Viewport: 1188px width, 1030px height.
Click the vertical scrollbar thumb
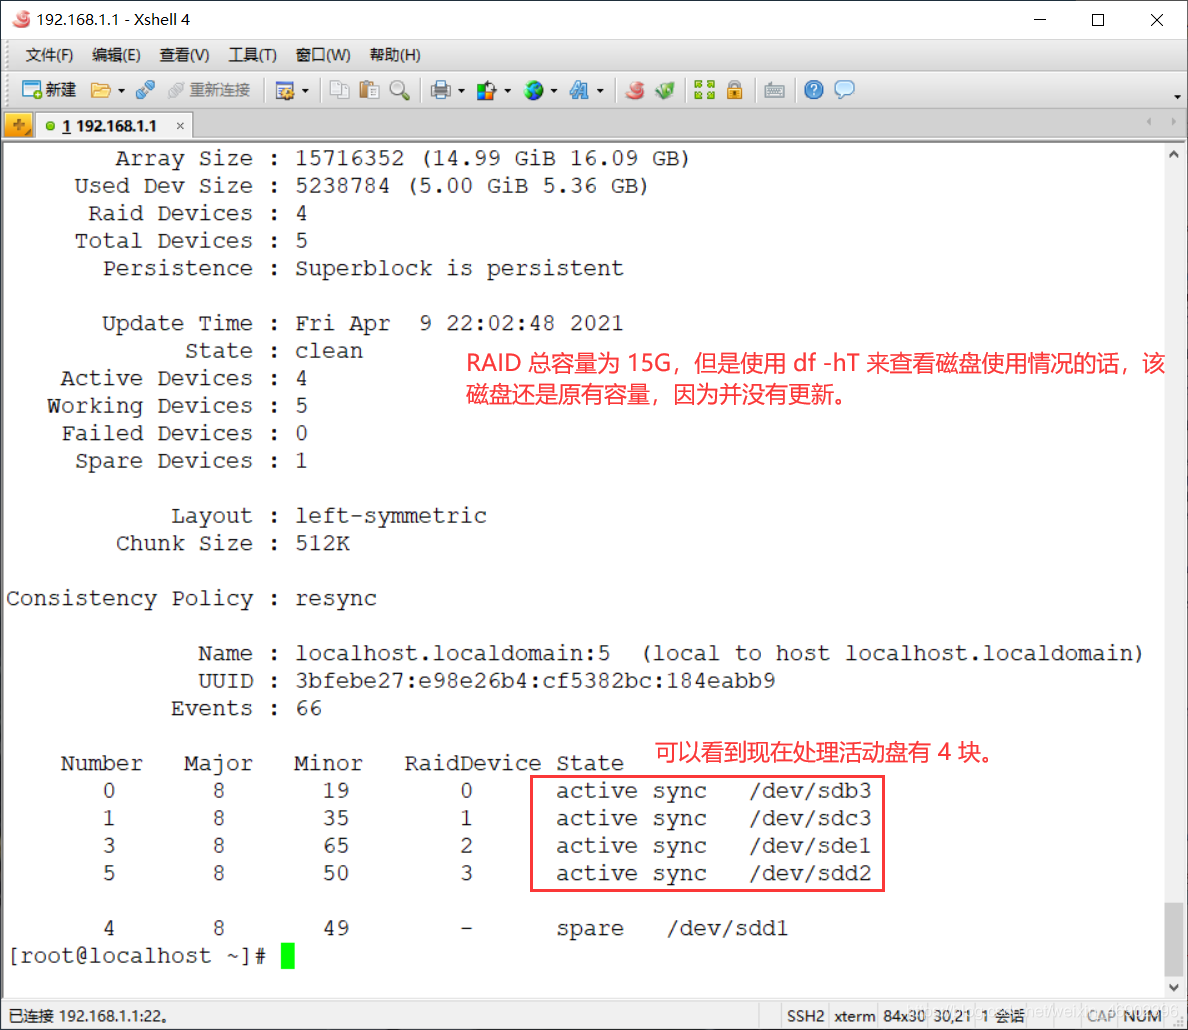click(x=1173, y=939)
